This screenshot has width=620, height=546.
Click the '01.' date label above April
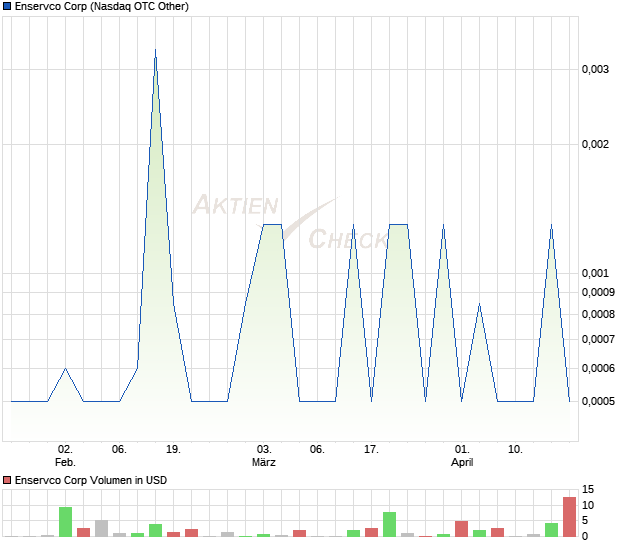tap(462, 450)
